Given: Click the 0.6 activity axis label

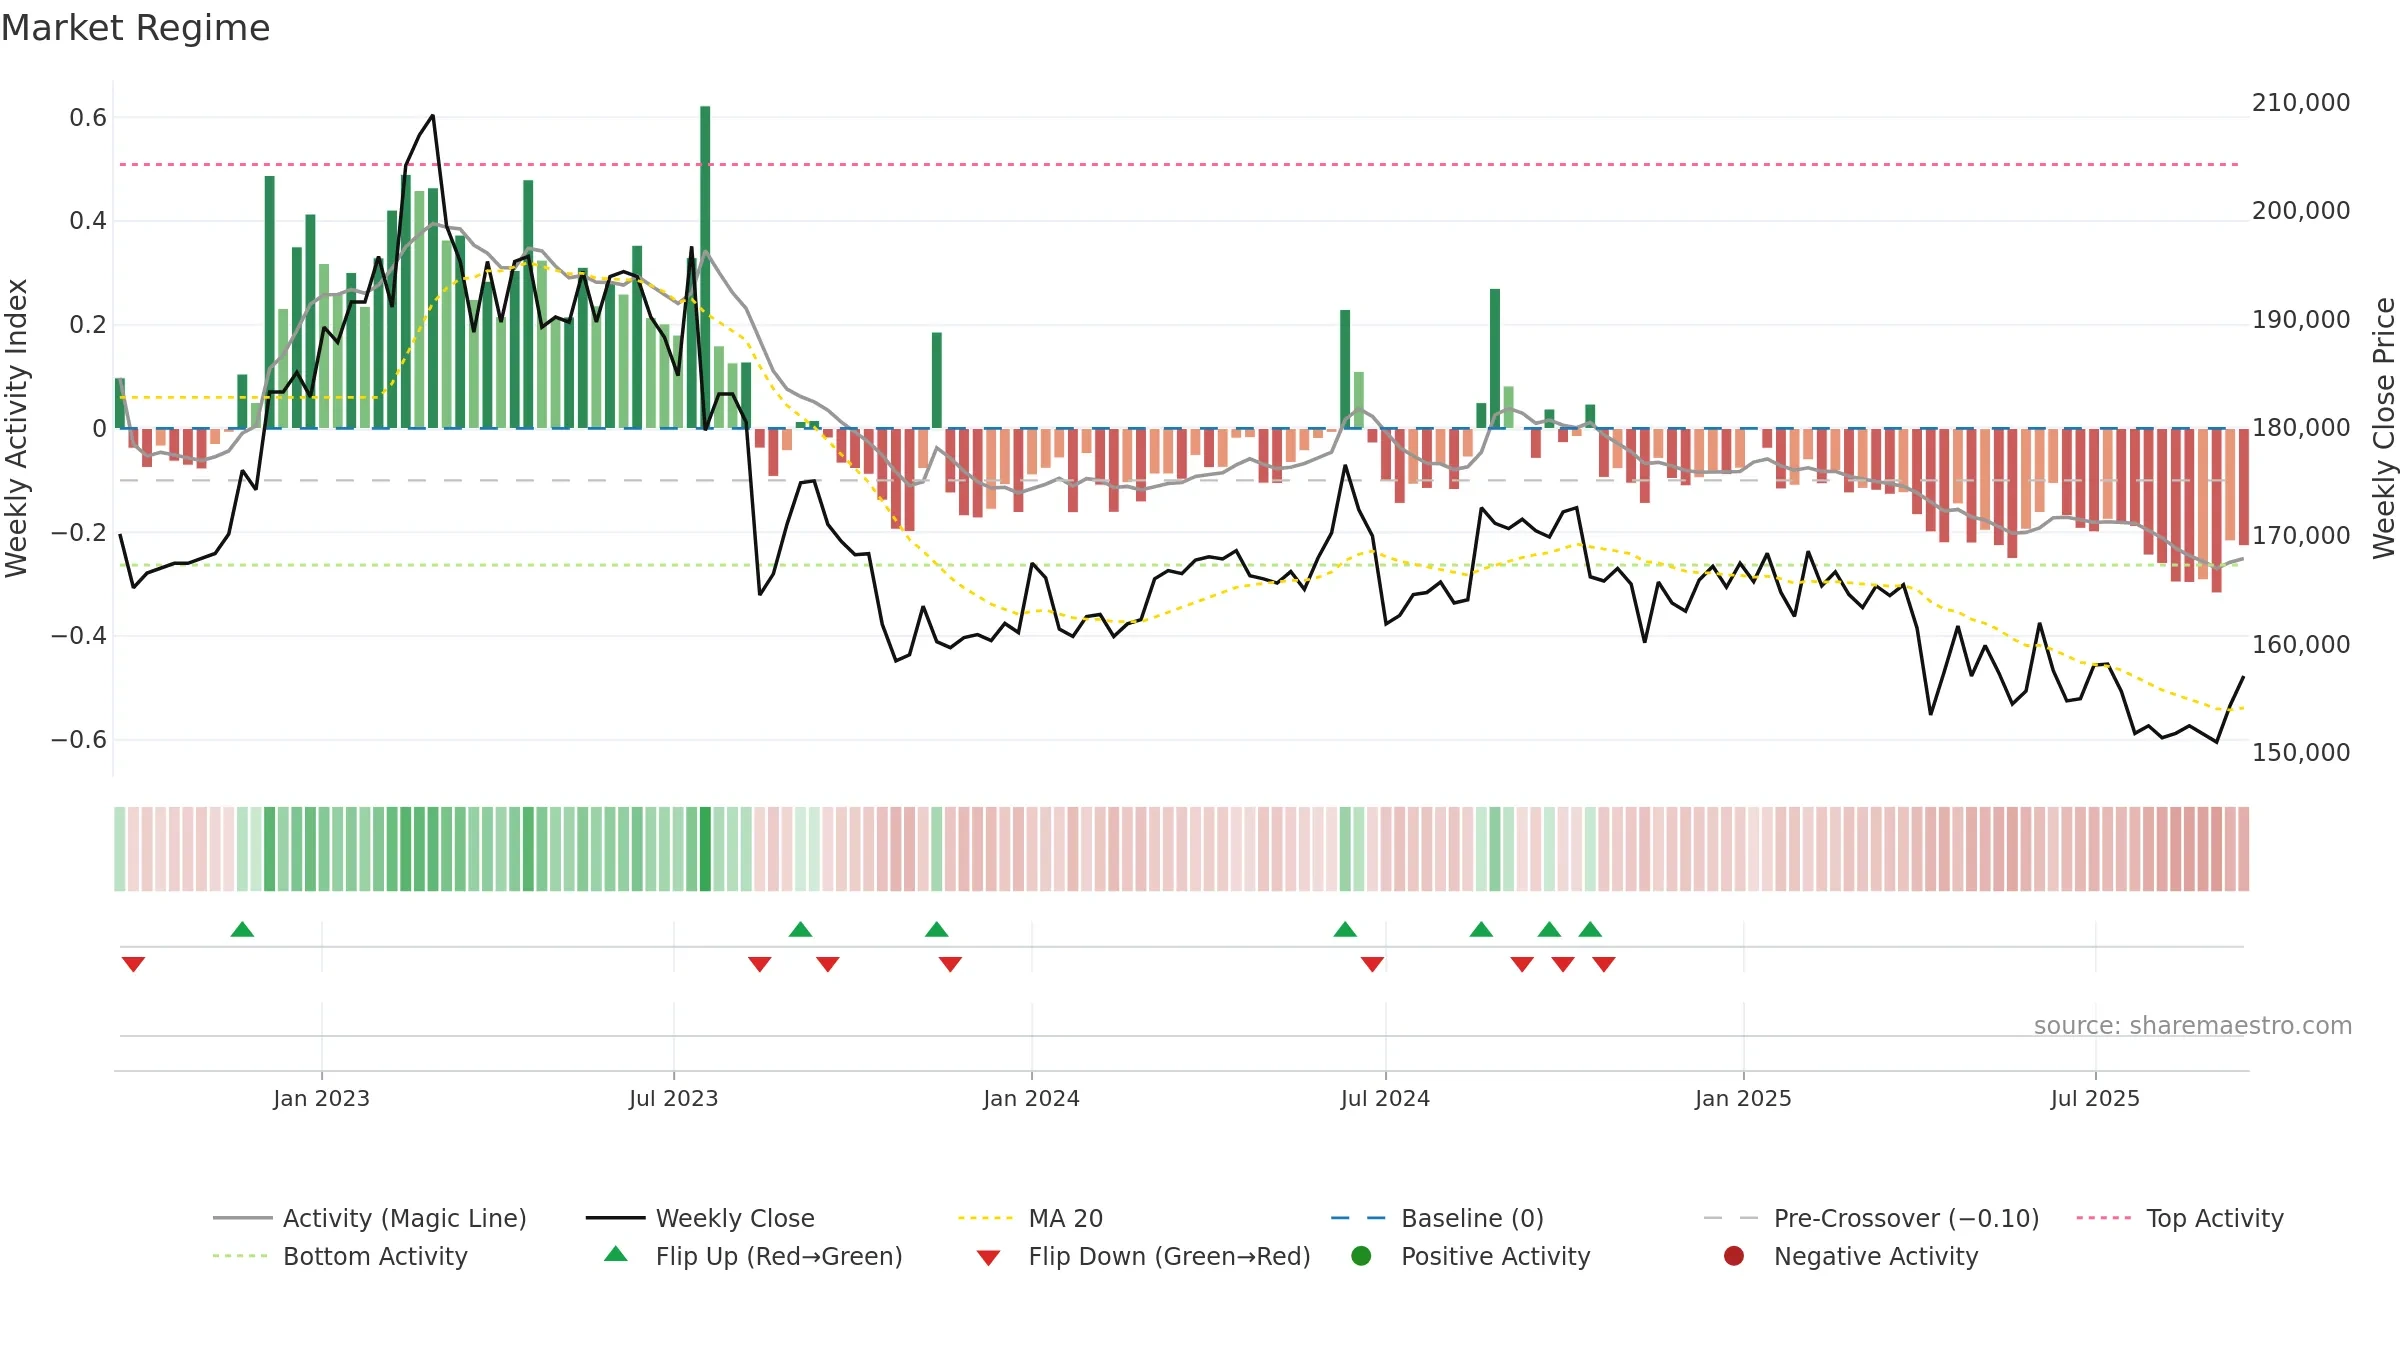Looking at the screenshot, I should click(88, 118).
